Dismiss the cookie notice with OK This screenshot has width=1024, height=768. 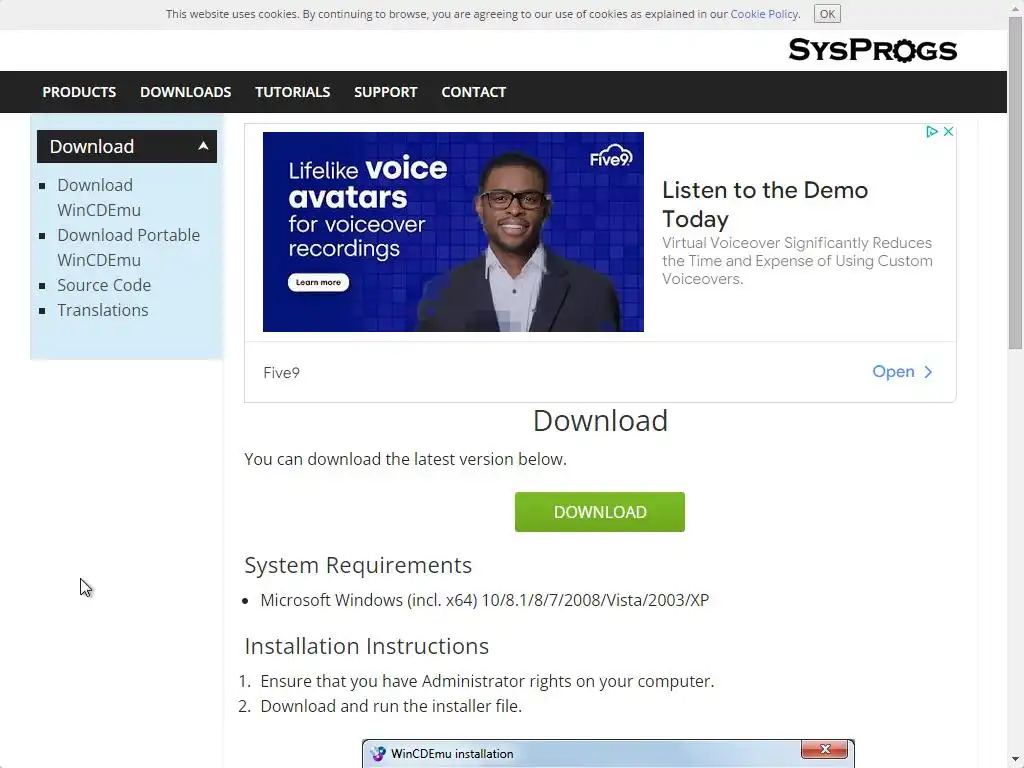(x=827, y=14)
